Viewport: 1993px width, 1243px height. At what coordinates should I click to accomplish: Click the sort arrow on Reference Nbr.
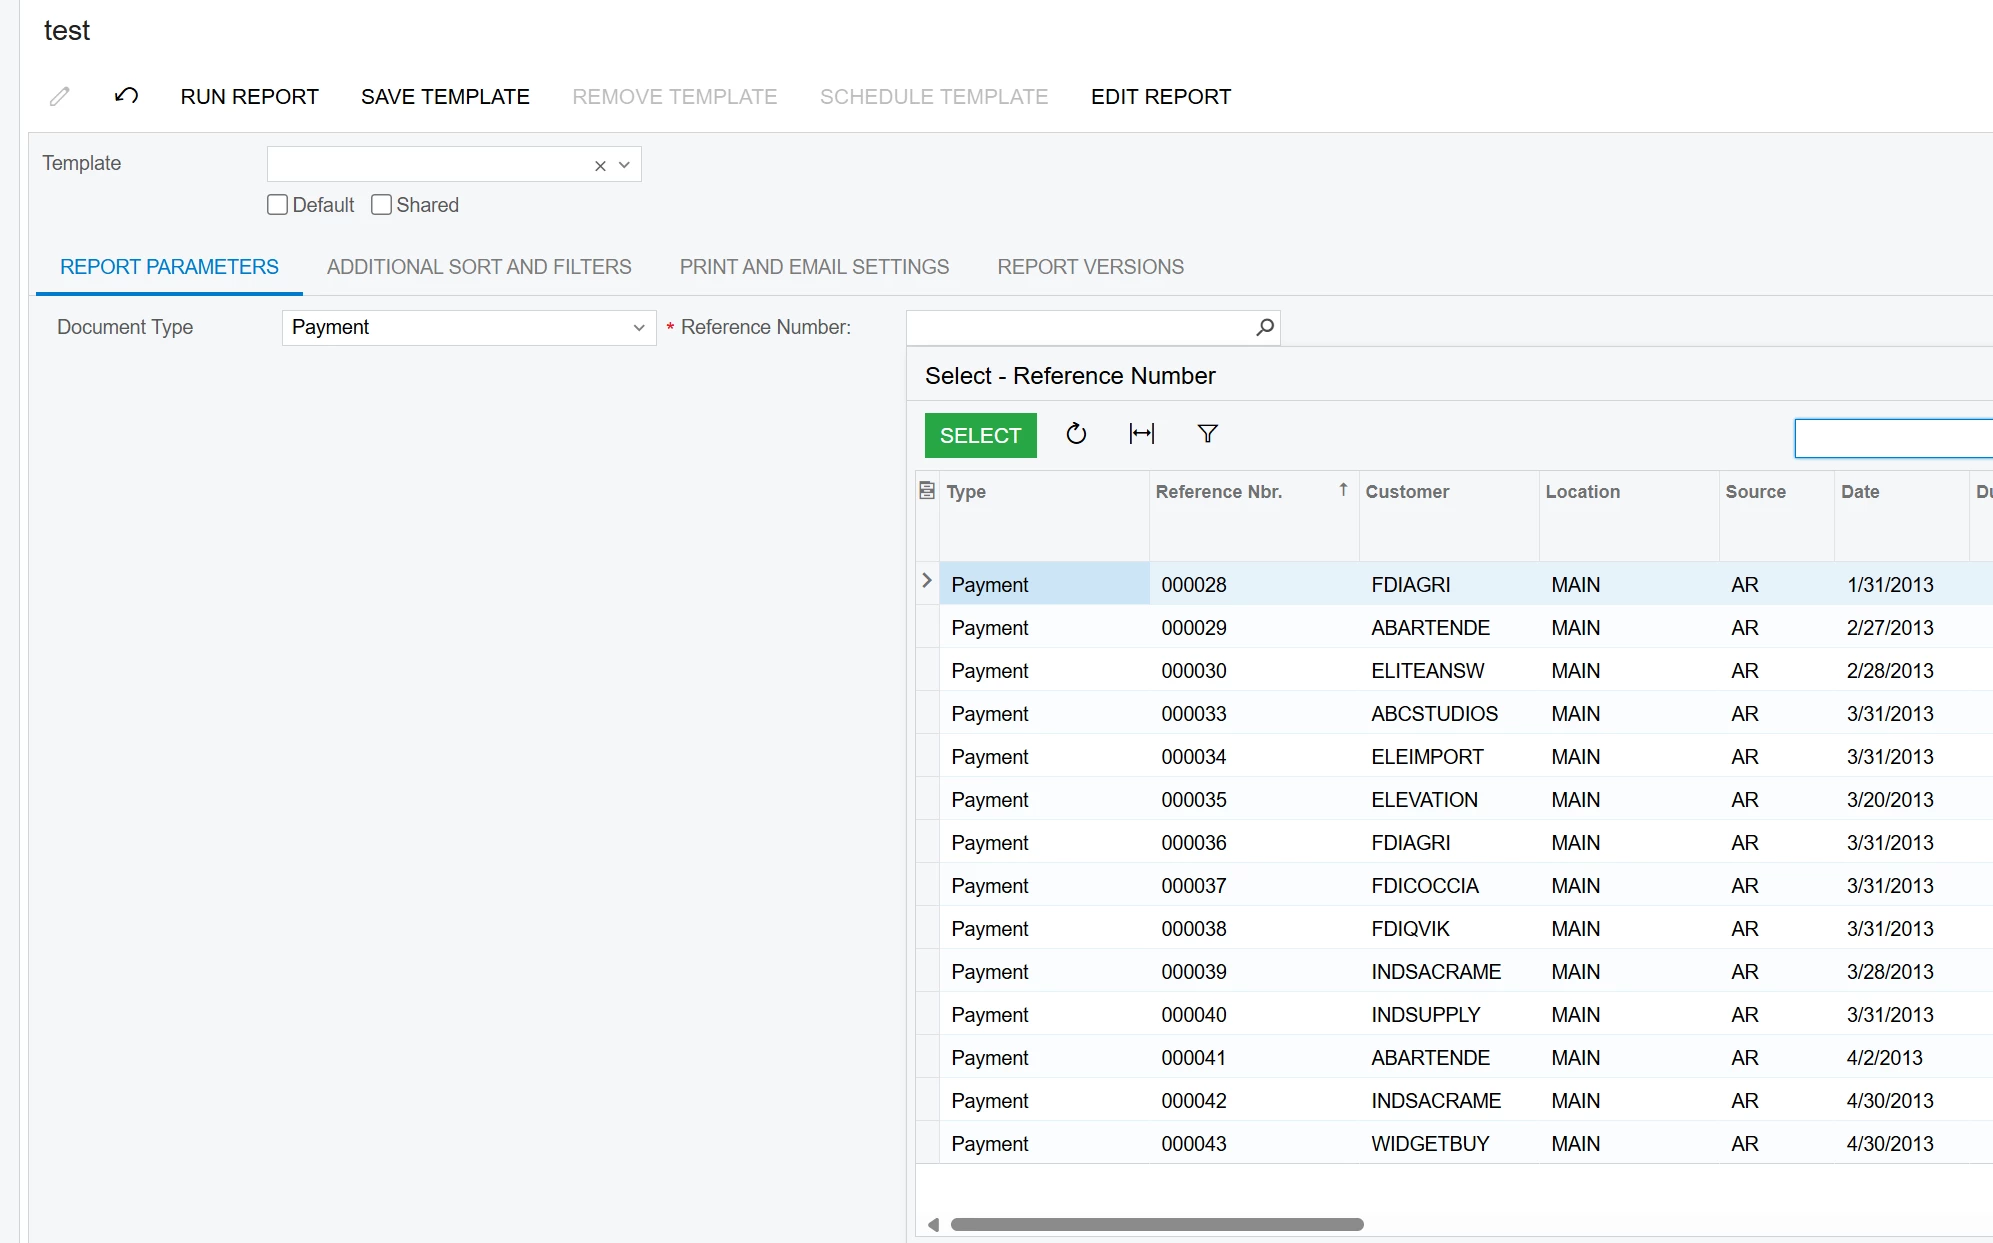[x=1343, y=490]
